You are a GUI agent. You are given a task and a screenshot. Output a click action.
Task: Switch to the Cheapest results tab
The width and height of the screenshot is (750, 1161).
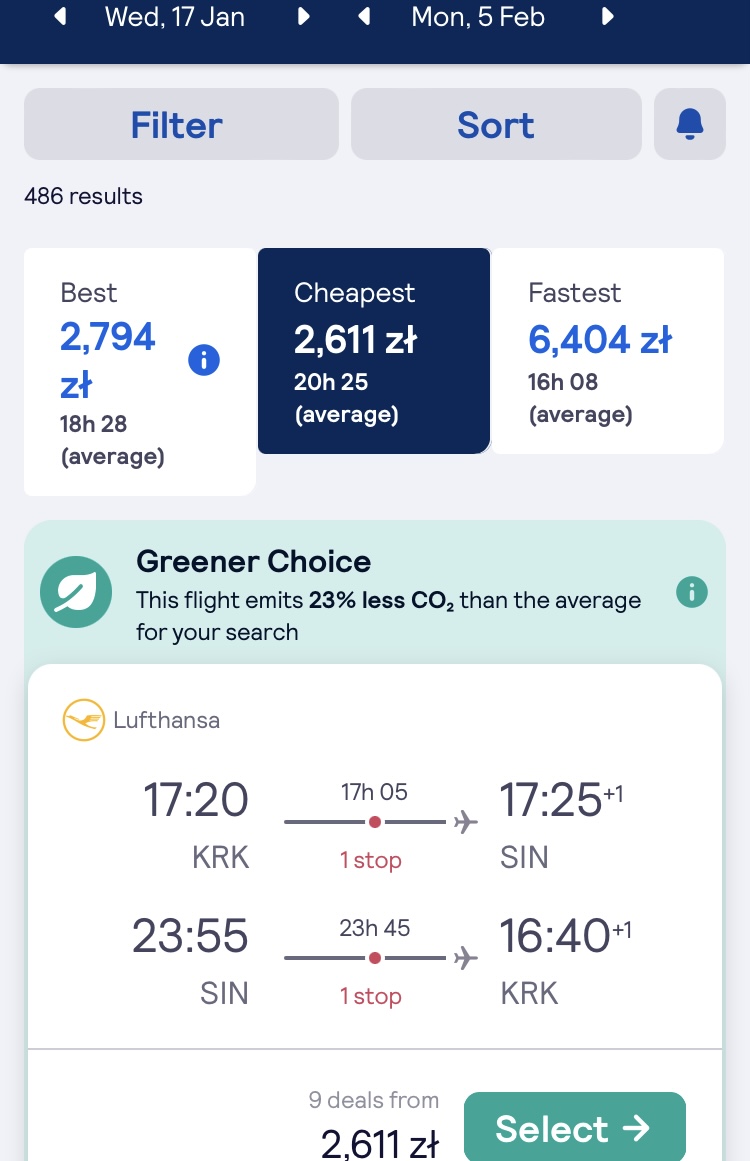374,351
